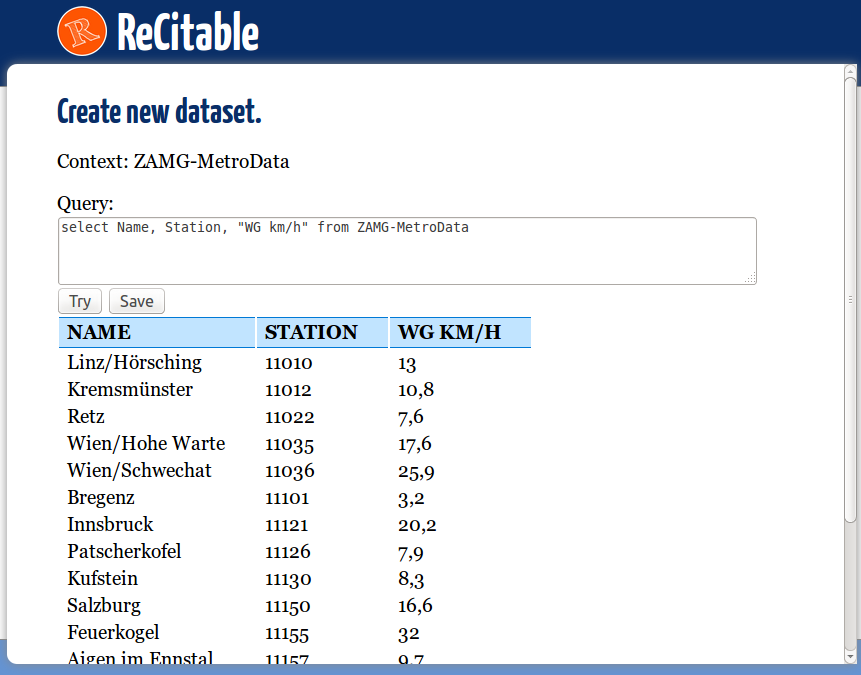Viewport: 861px width, 675px height.
Task: Click wind speed value 7,6
Action: click(x=411, y=417)
